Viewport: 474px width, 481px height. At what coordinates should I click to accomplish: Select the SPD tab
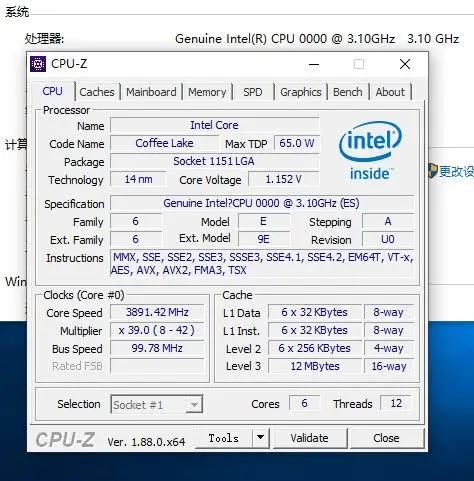(253, 92)
